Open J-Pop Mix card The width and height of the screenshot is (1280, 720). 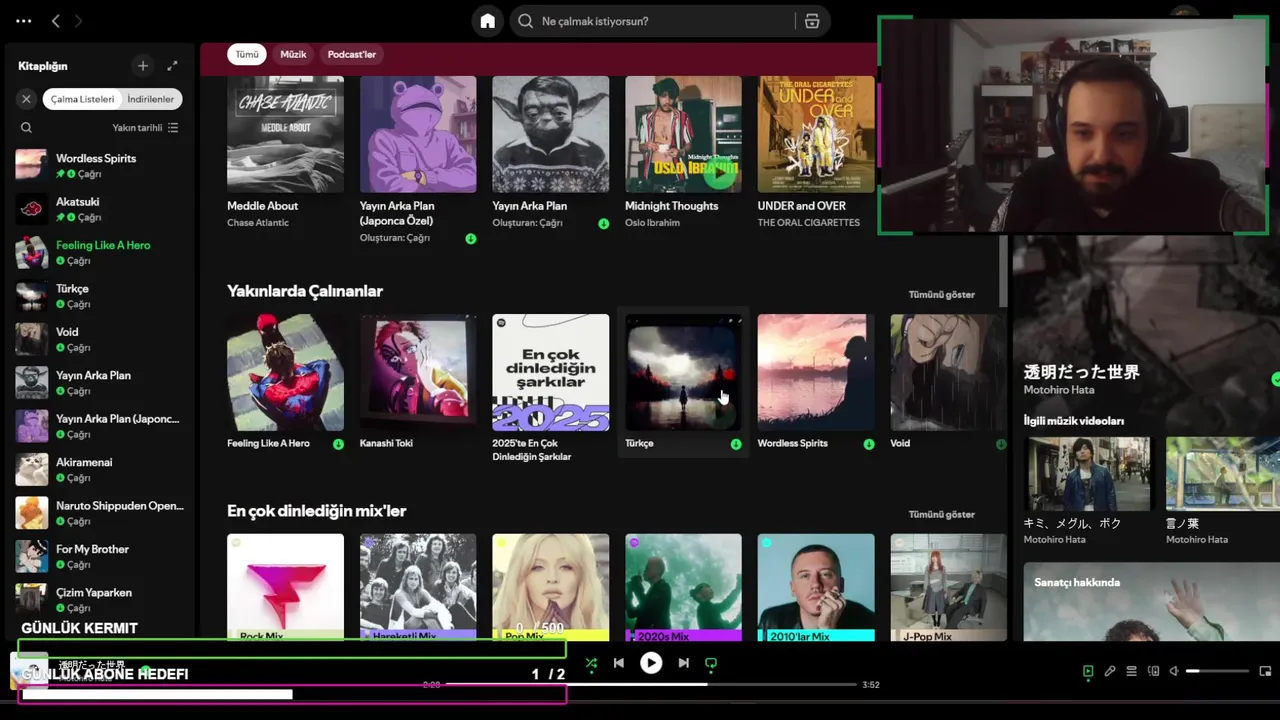pos(948,588)
